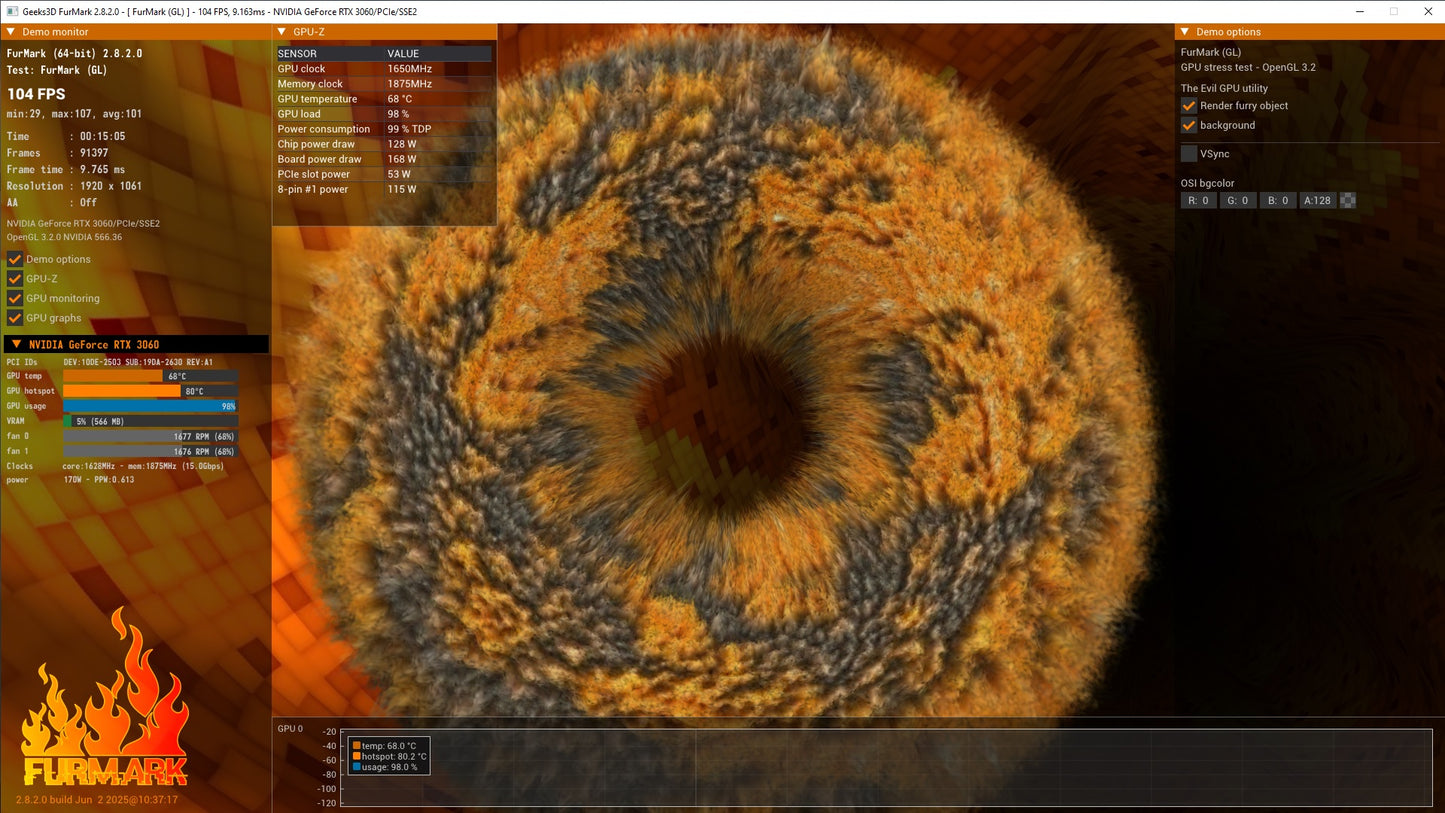Select the PCIe slot power row
Screen dimensions: 1445x813
pyautogui.click(x=384, y=174)
